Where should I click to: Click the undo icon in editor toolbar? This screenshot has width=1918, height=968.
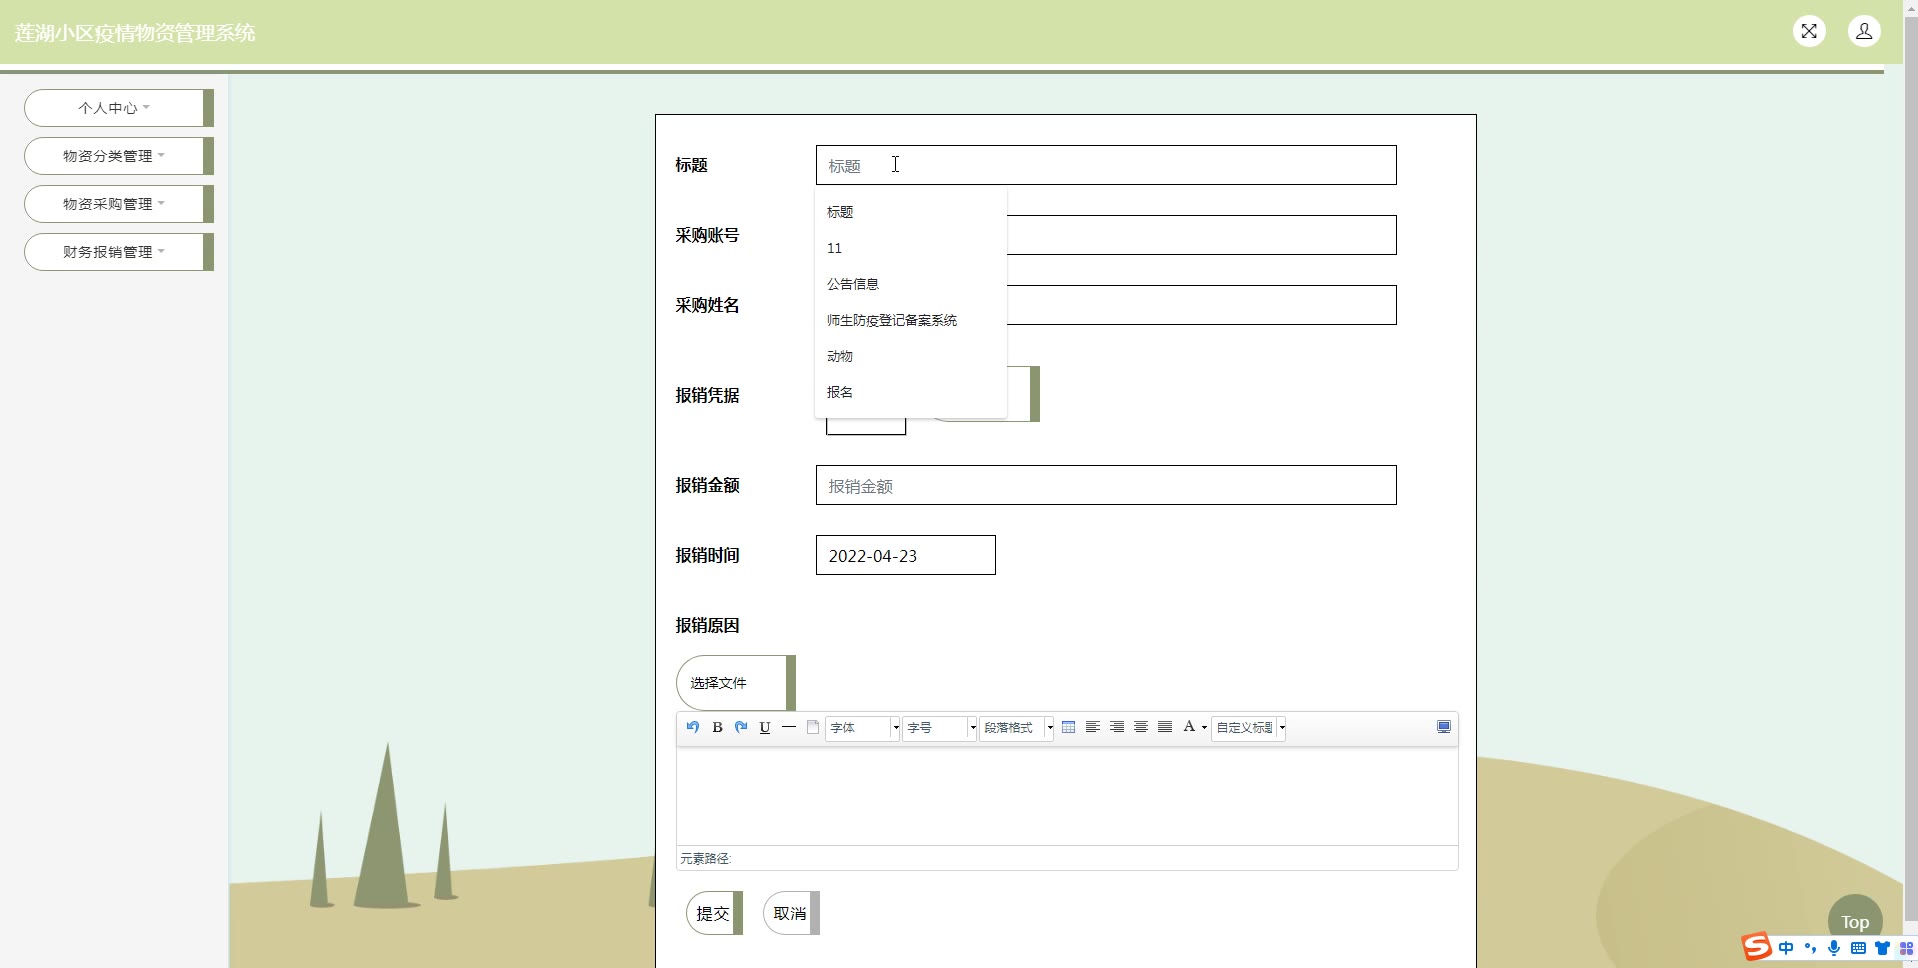[x=693, y=727]
